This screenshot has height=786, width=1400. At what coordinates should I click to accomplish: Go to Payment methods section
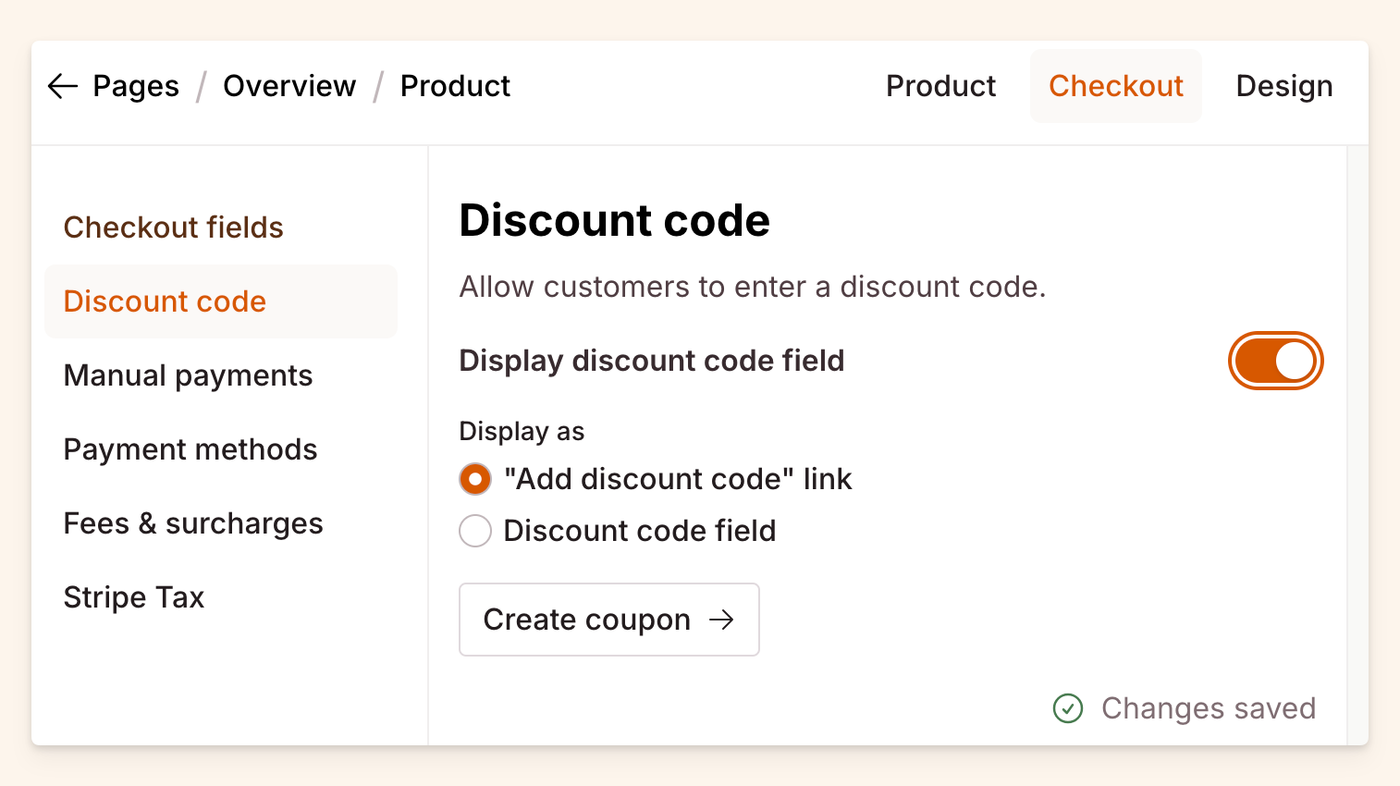coord(190,450)
